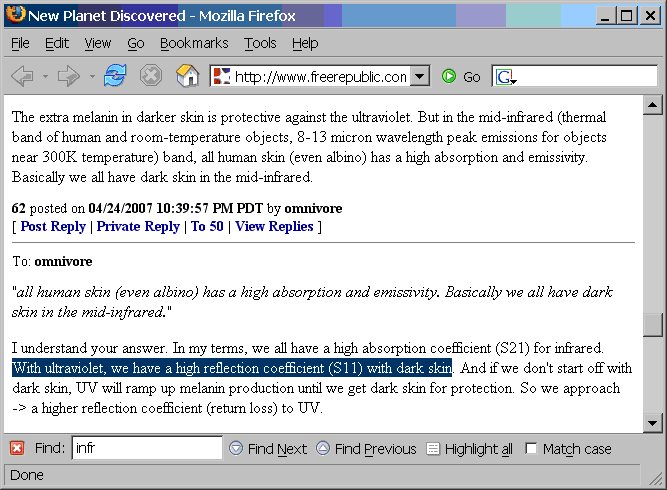
Task: Toggle Highlight all in Find bar
Action: tap(470, 449)
